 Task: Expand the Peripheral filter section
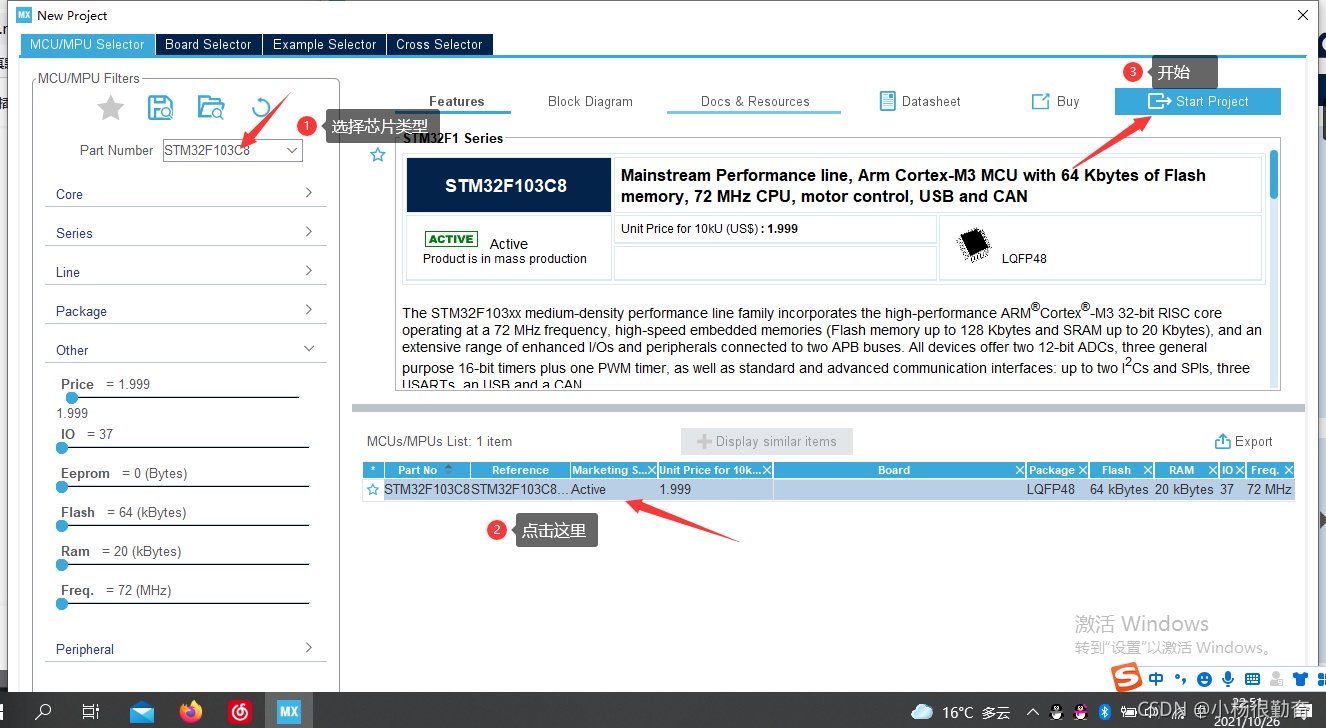186,648
